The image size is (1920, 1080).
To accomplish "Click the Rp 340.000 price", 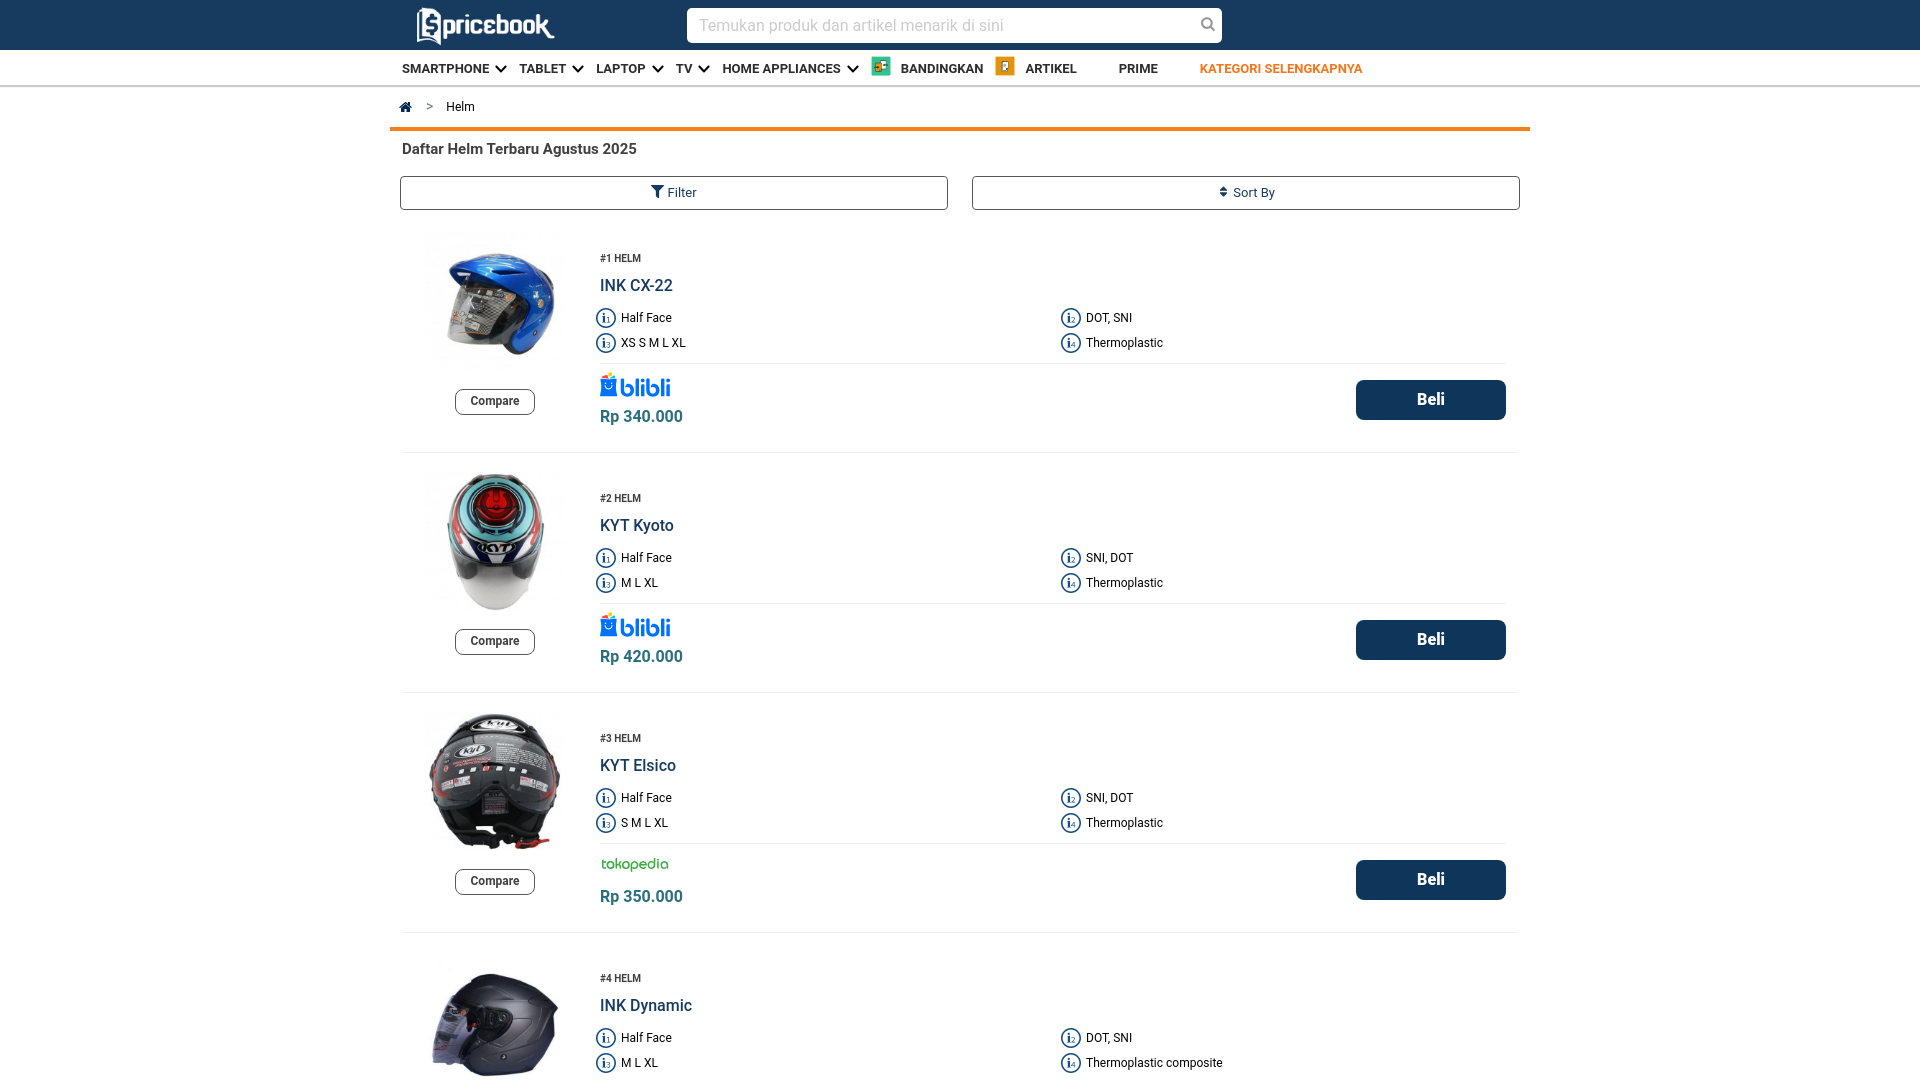I will point(641,417).
